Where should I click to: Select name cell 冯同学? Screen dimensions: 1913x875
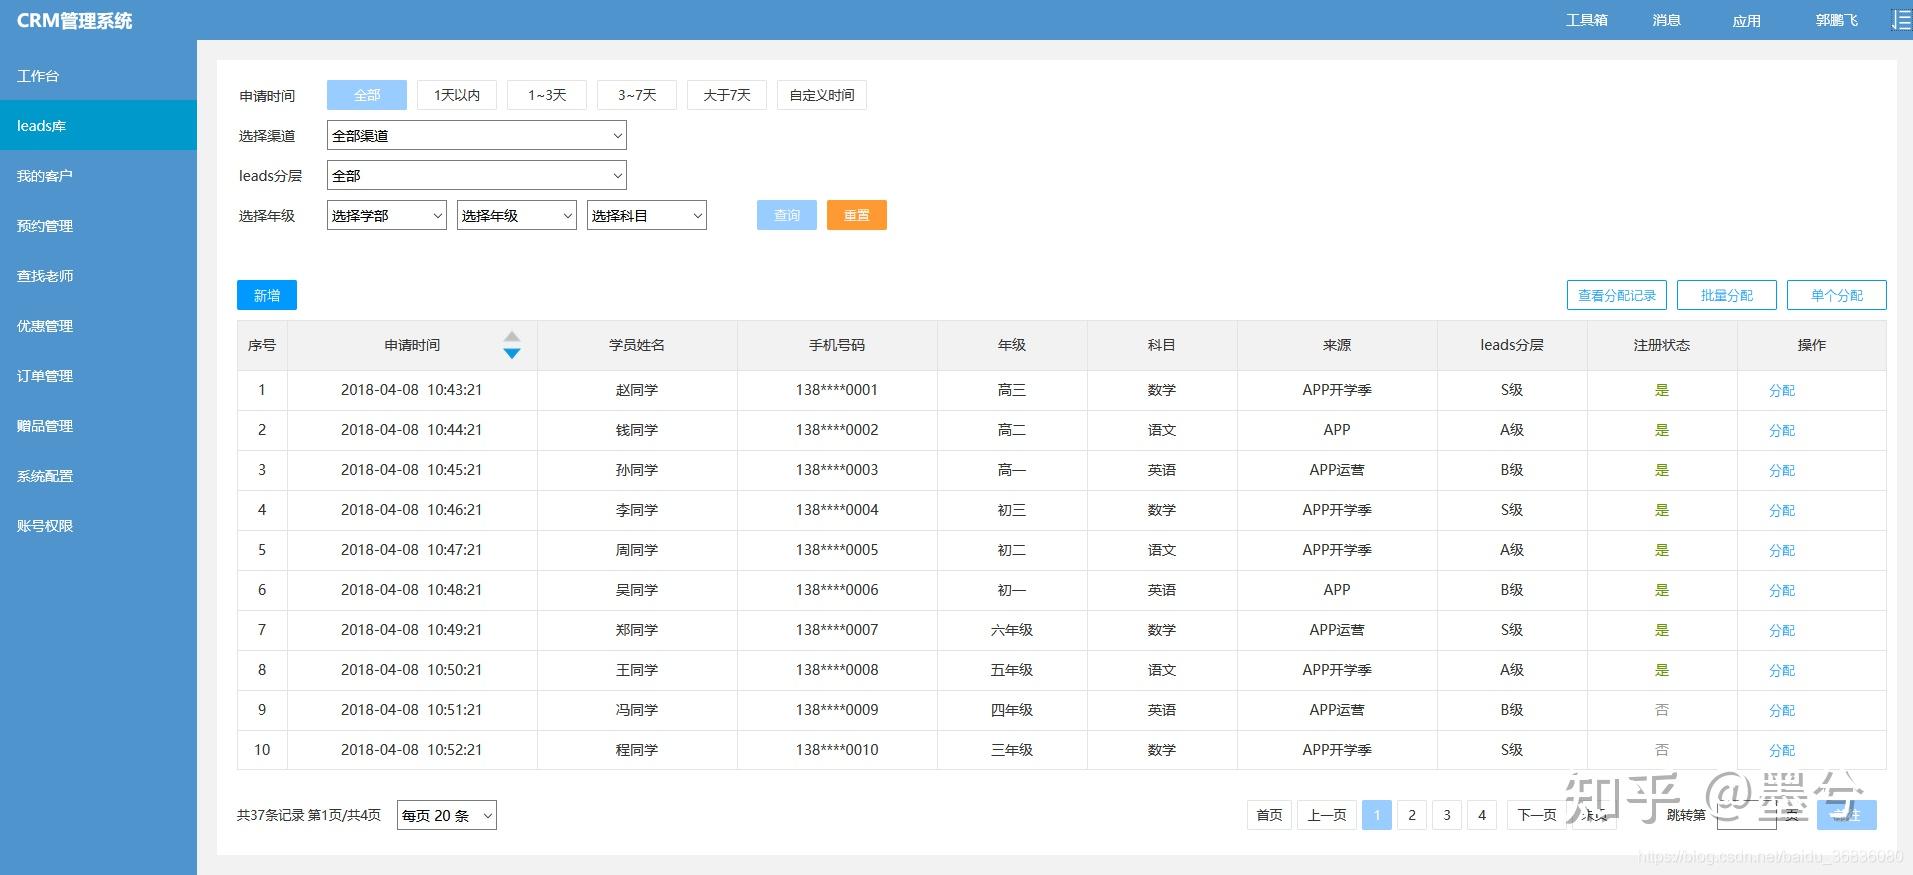[637, 710]
